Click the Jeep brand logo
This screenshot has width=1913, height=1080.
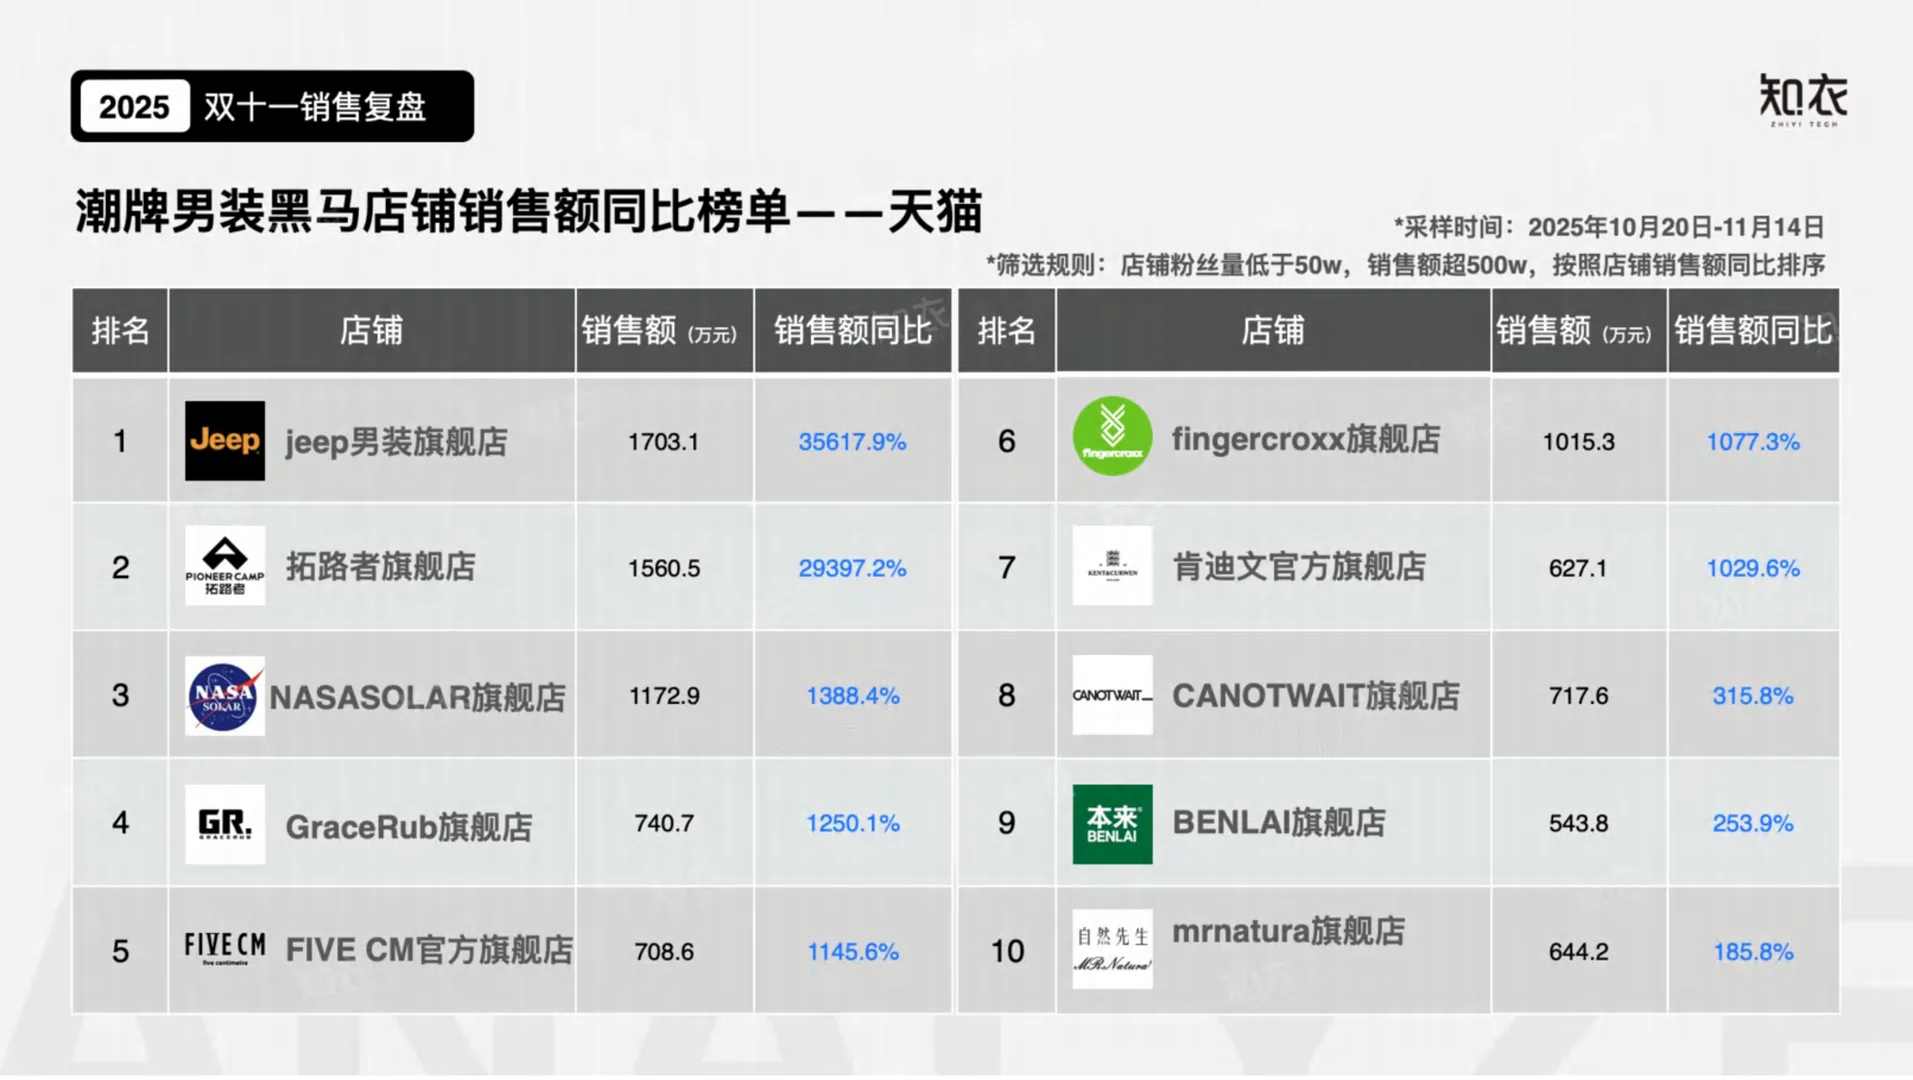pyautogui.click(x=225, y=441)
